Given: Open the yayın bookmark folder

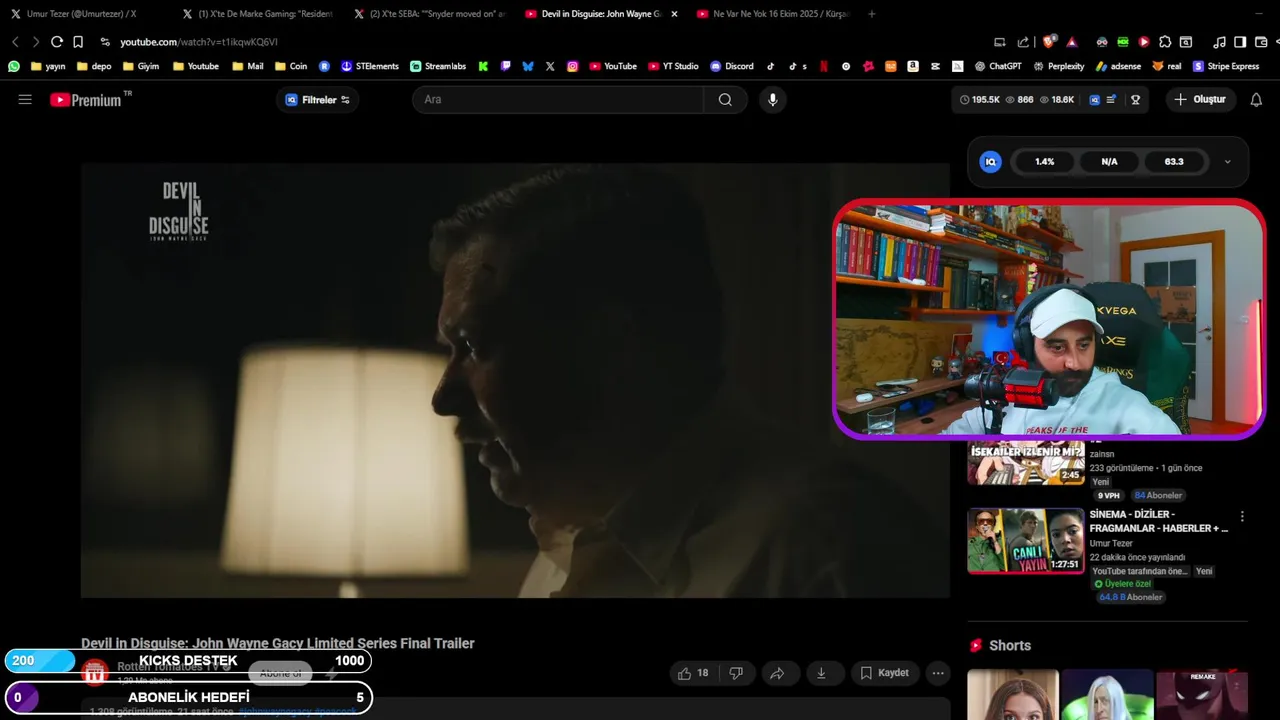Looking at the screenshot, I should [48, 66].
